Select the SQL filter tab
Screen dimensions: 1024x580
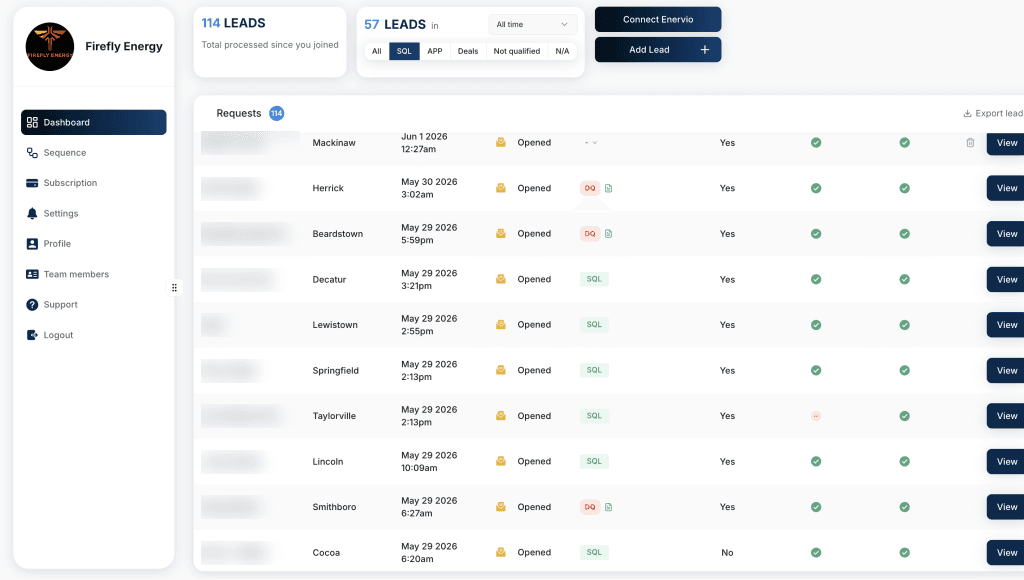(x=404, y=51)
